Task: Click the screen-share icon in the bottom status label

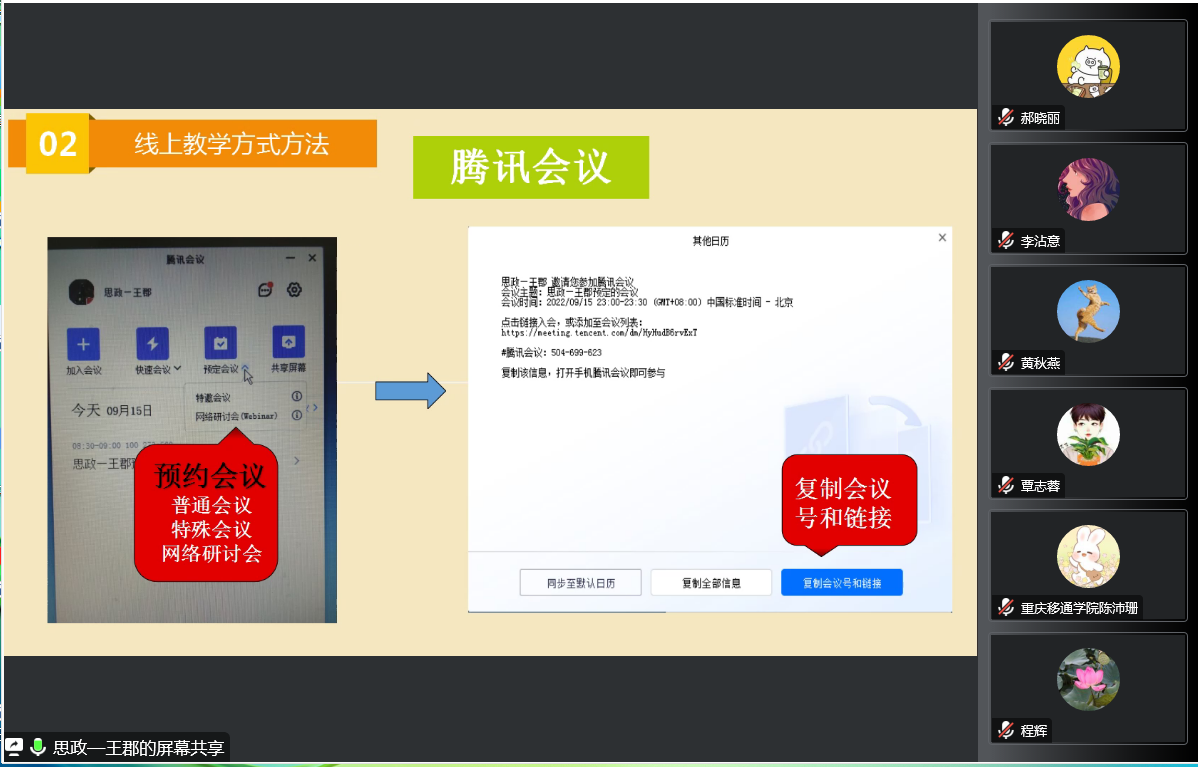Action: pyautogui.click(x=15, y=746)
